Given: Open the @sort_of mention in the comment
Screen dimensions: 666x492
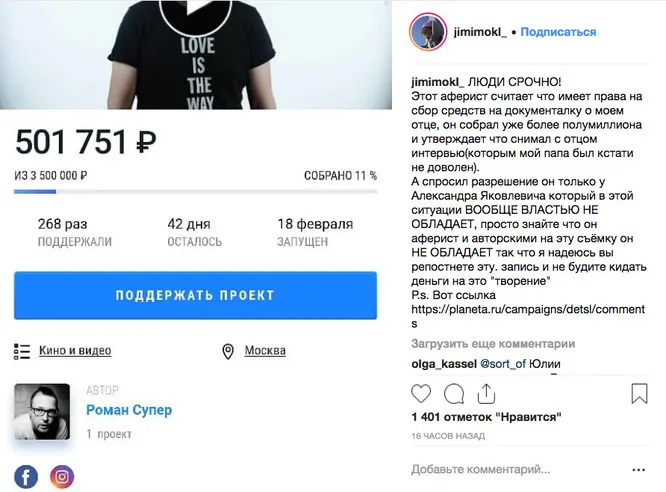Looking at the screenshot, I should point(503,364).
